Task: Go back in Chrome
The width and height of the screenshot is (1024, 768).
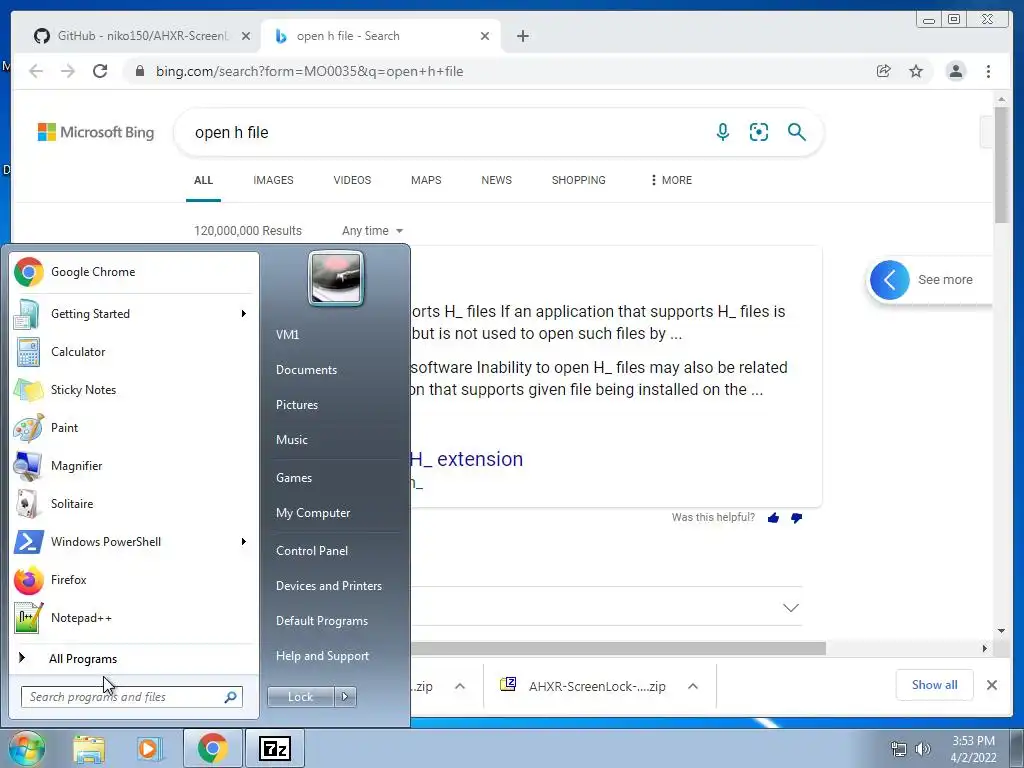Action: coord(36,71)
